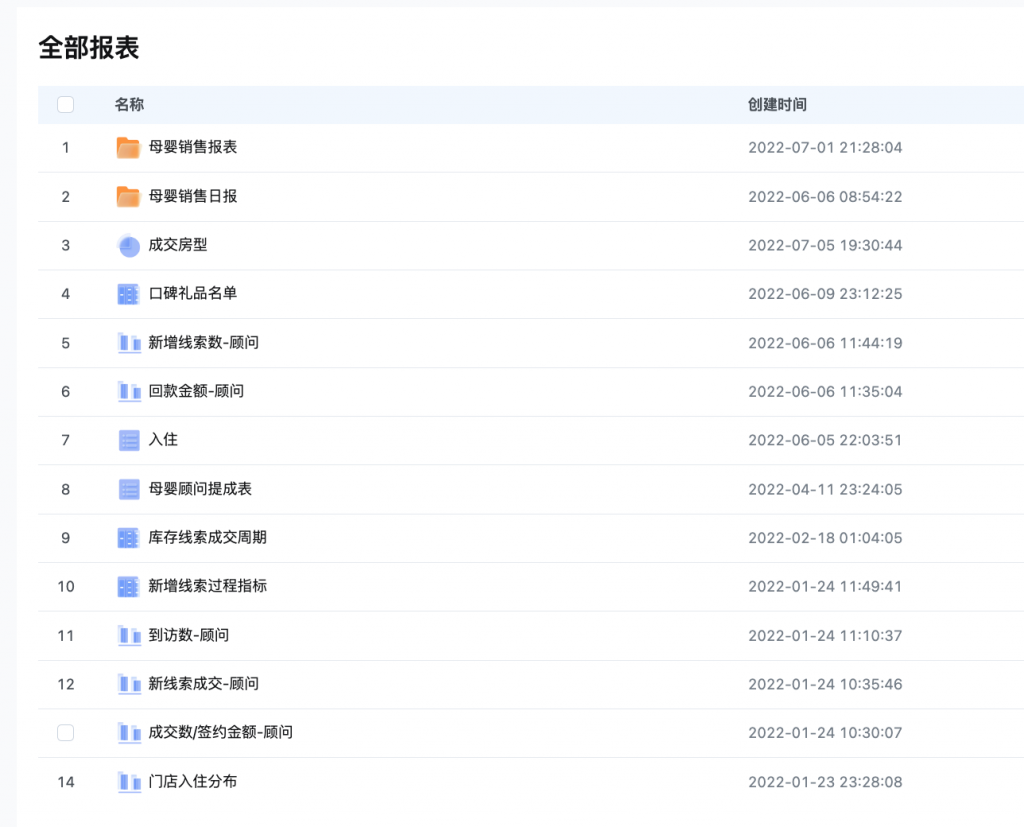Image resolution: width=1024 pixels, height=827 pixels.
Task: Open the 新增线索过程指标 report
Action: 207,586
